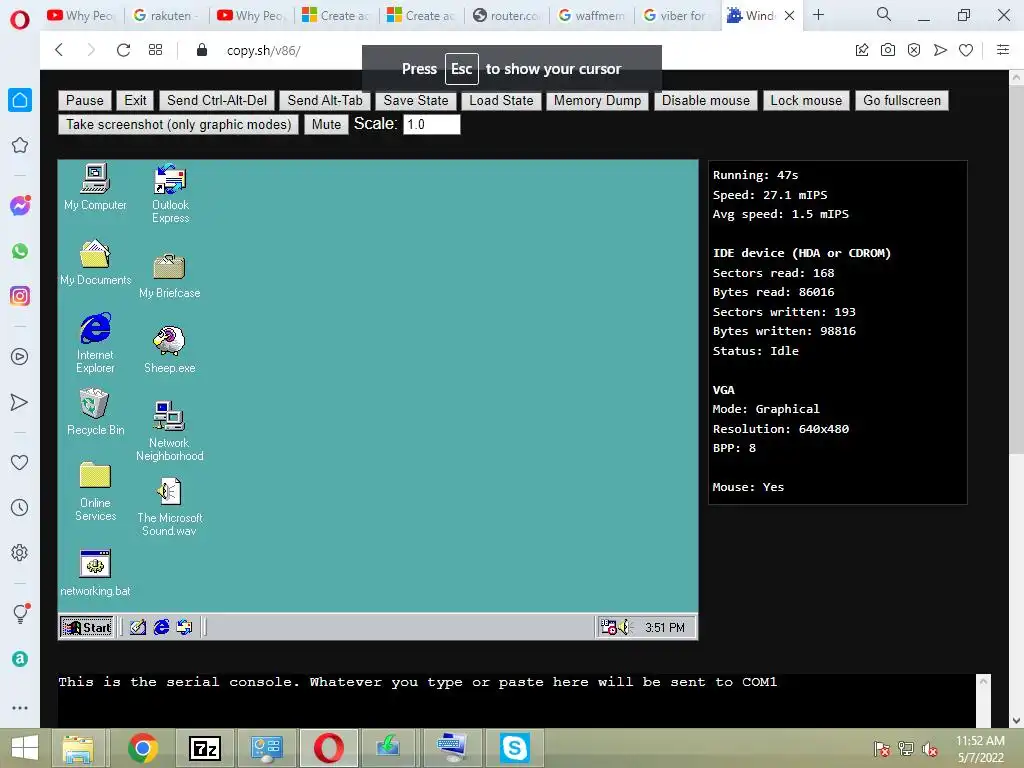This screenshot has height=768, width=1024.
Task: Click Take screenshot (only graphic modes) button
Action: point(178,125)
